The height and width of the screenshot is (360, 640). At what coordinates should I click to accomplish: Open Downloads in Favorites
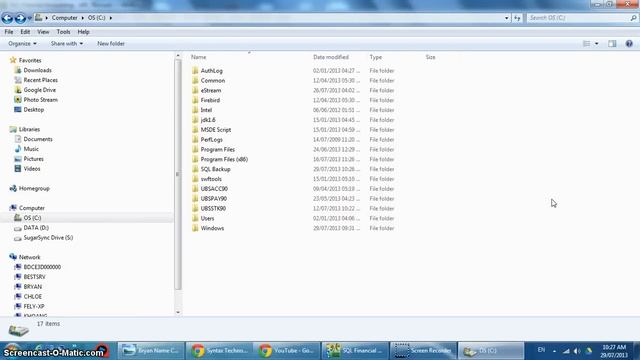(38, 70)
